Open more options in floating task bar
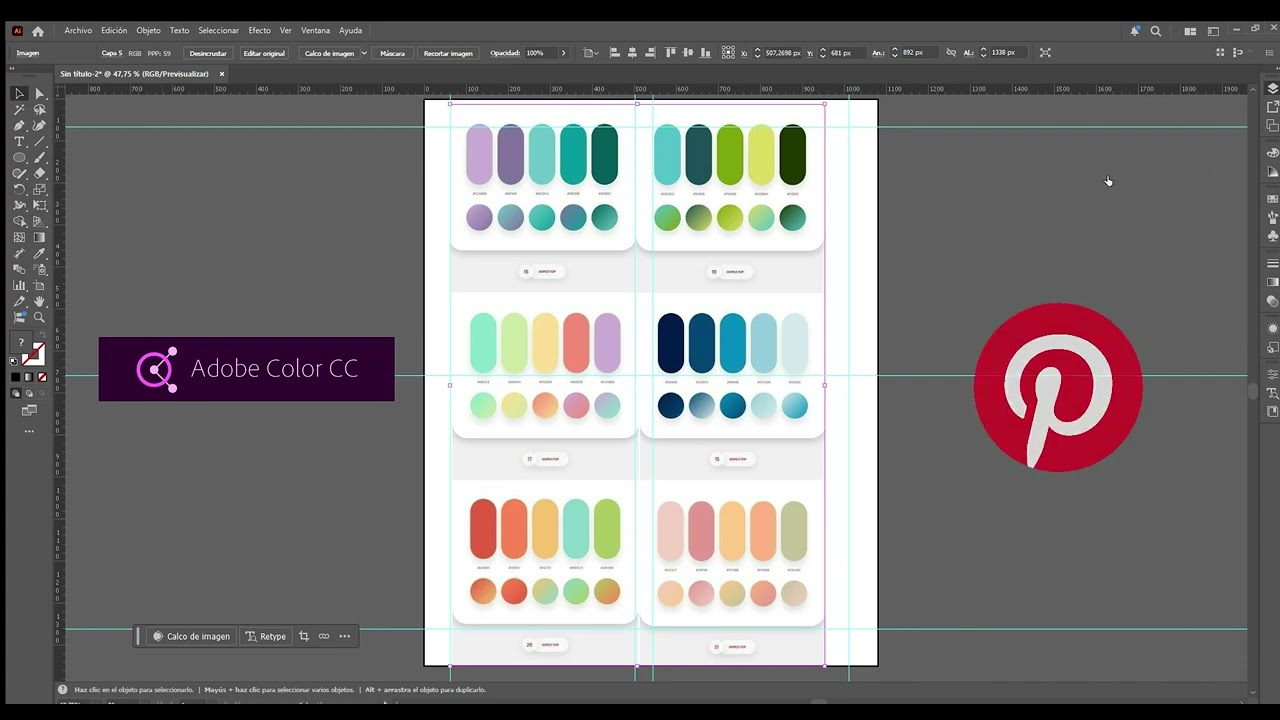The height and width of the screenshot is (720, 1280). 345,636
